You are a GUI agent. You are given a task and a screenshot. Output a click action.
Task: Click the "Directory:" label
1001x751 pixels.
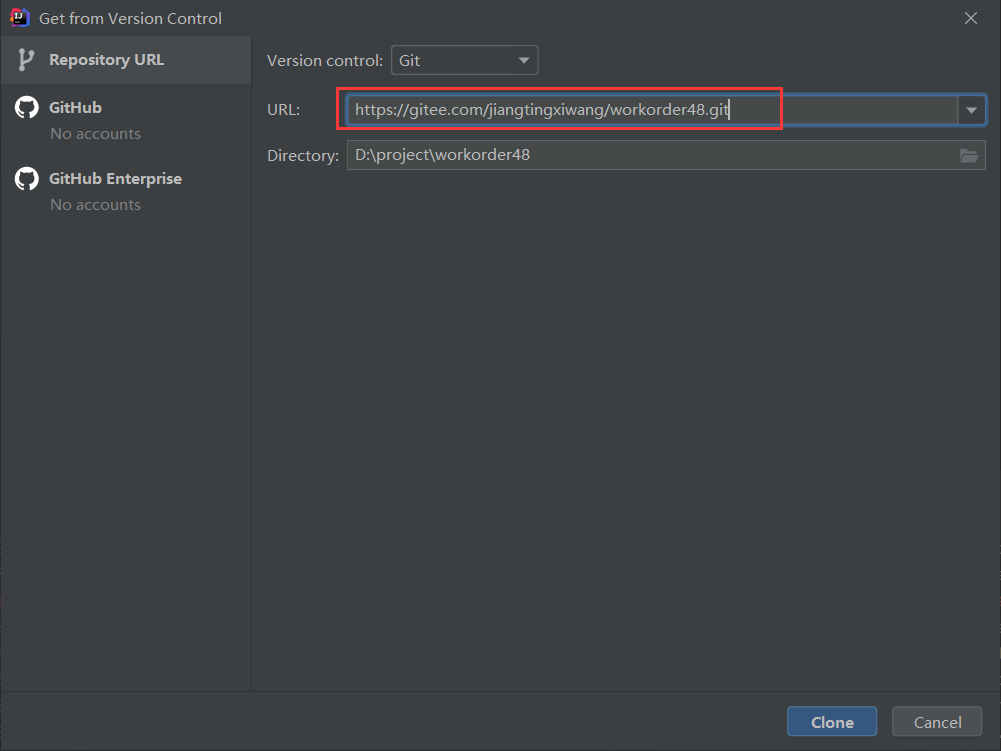[x=303, y=156]
